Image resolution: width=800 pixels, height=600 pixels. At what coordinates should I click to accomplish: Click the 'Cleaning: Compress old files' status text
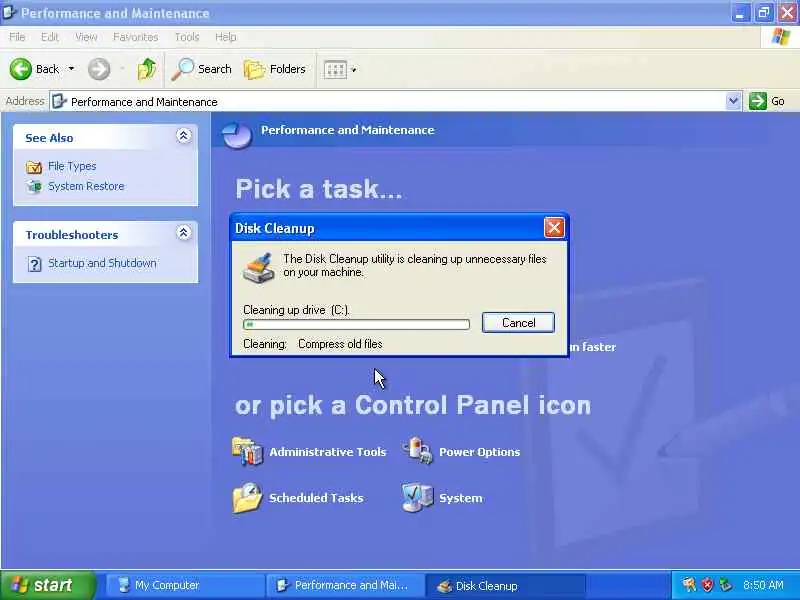[313, 344]
